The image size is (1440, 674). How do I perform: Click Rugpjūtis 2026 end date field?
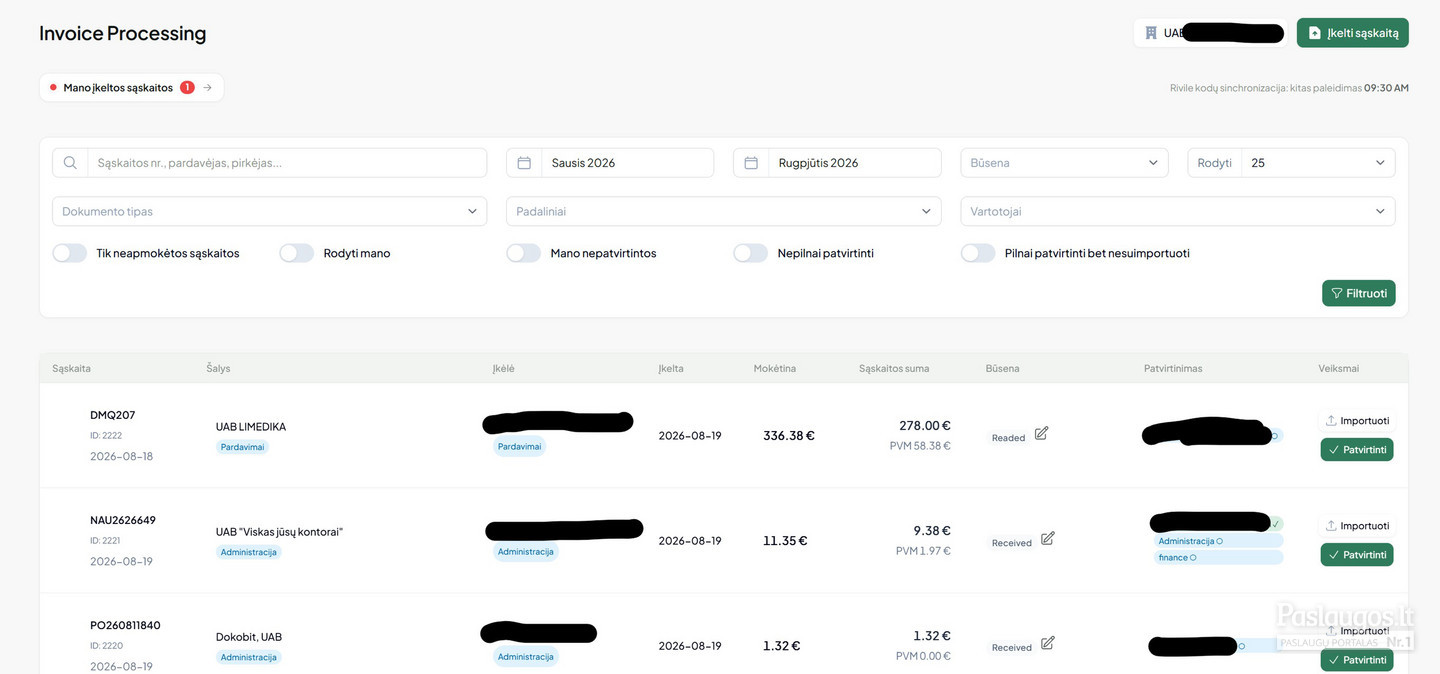(854, 163)
